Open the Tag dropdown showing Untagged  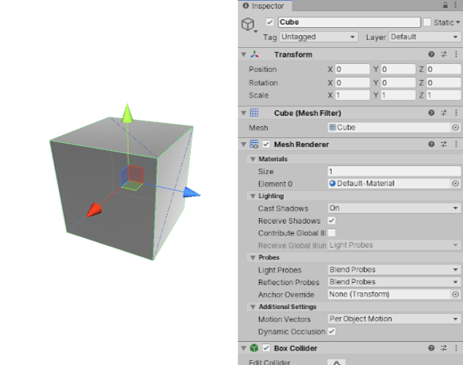pos(319,37)
